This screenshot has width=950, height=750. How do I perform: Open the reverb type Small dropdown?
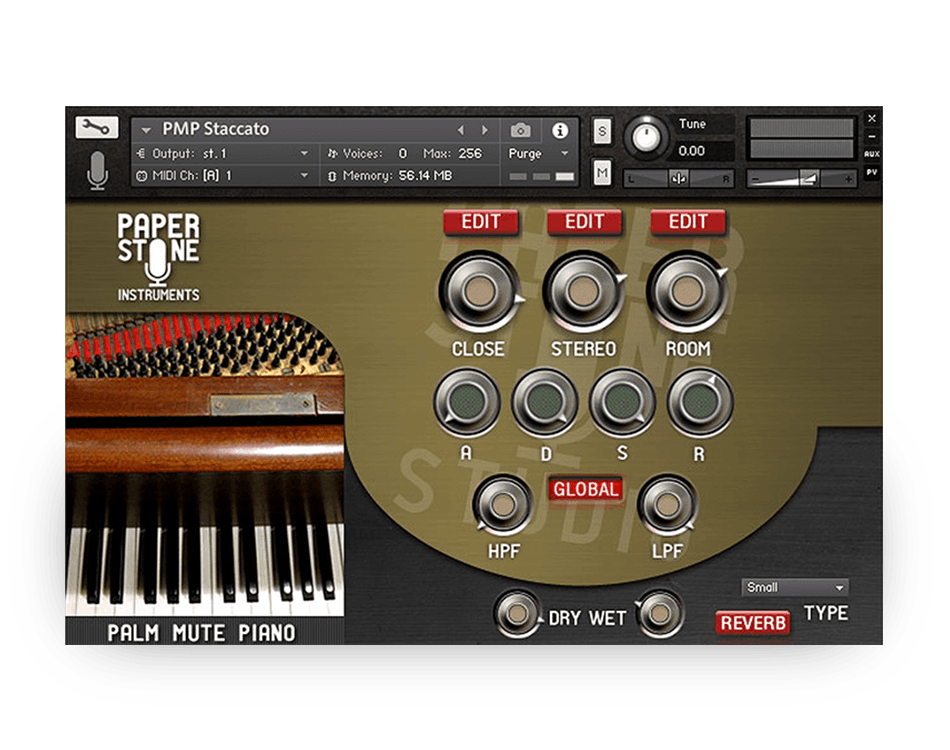(794, 587)
